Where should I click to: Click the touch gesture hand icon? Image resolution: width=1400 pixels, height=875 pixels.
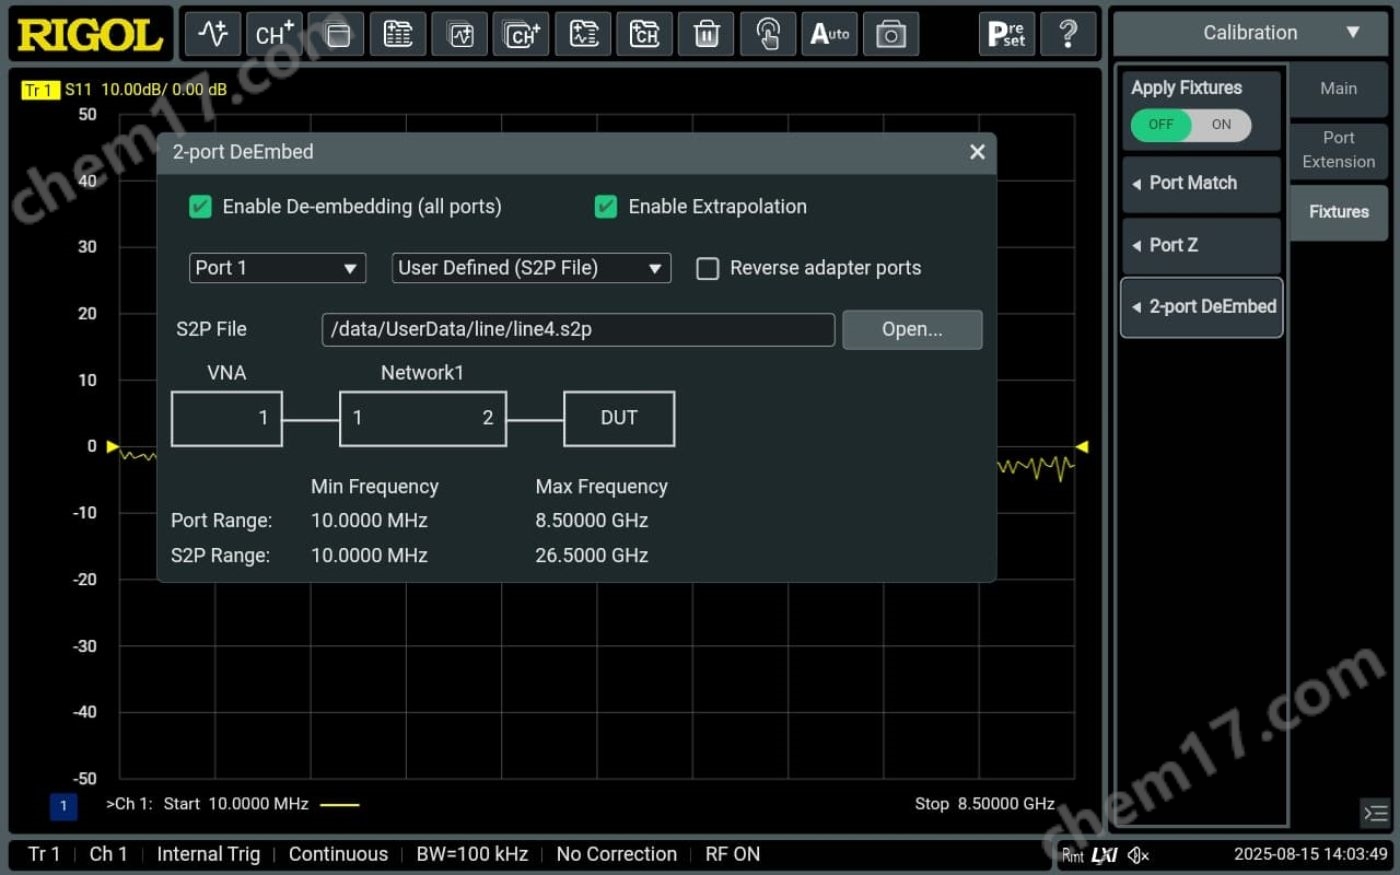[768, 34]
